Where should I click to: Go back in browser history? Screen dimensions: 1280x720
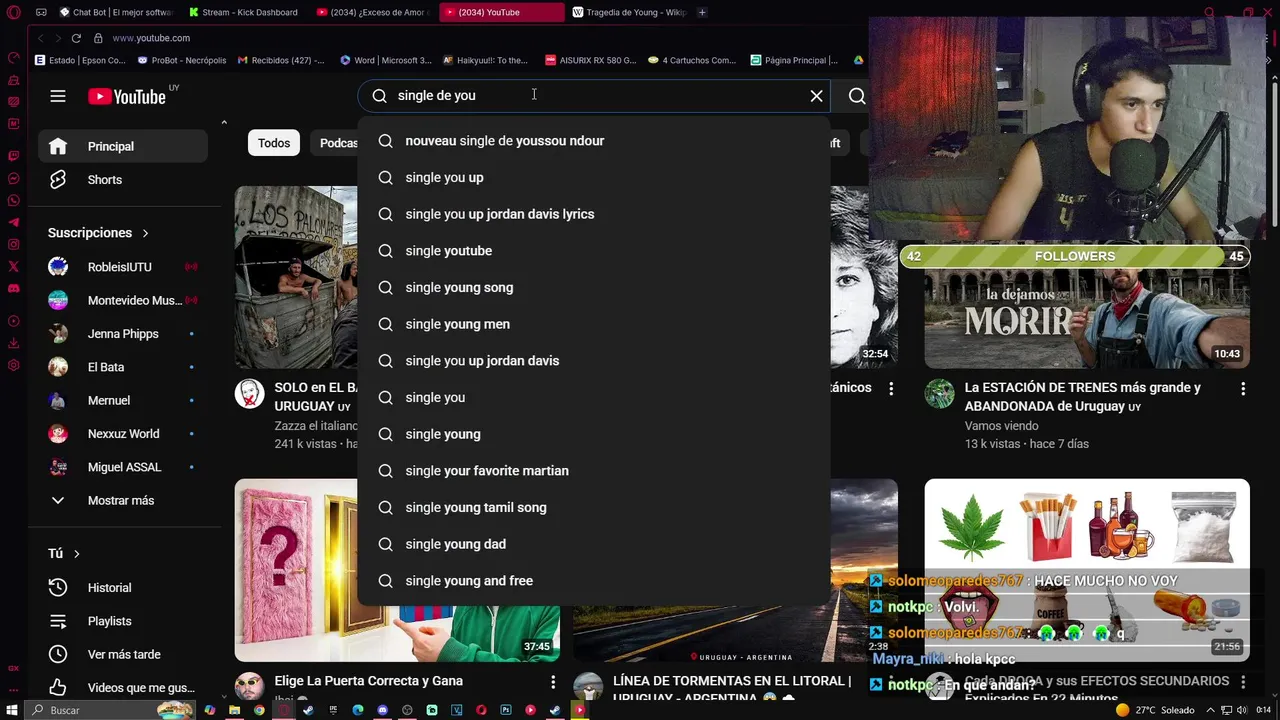point(41,38)
